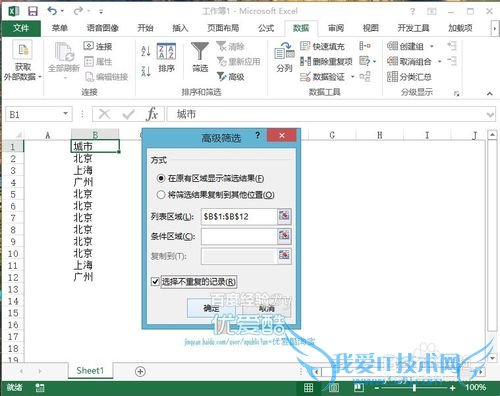Select the Sheet1 worksheet tab

90,371
